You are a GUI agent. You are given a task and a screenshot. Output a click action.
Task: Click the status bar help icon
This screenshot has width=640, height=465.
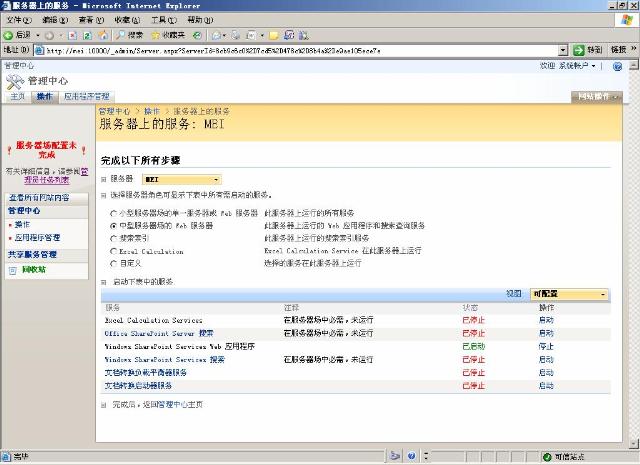(x=411, y=456)
